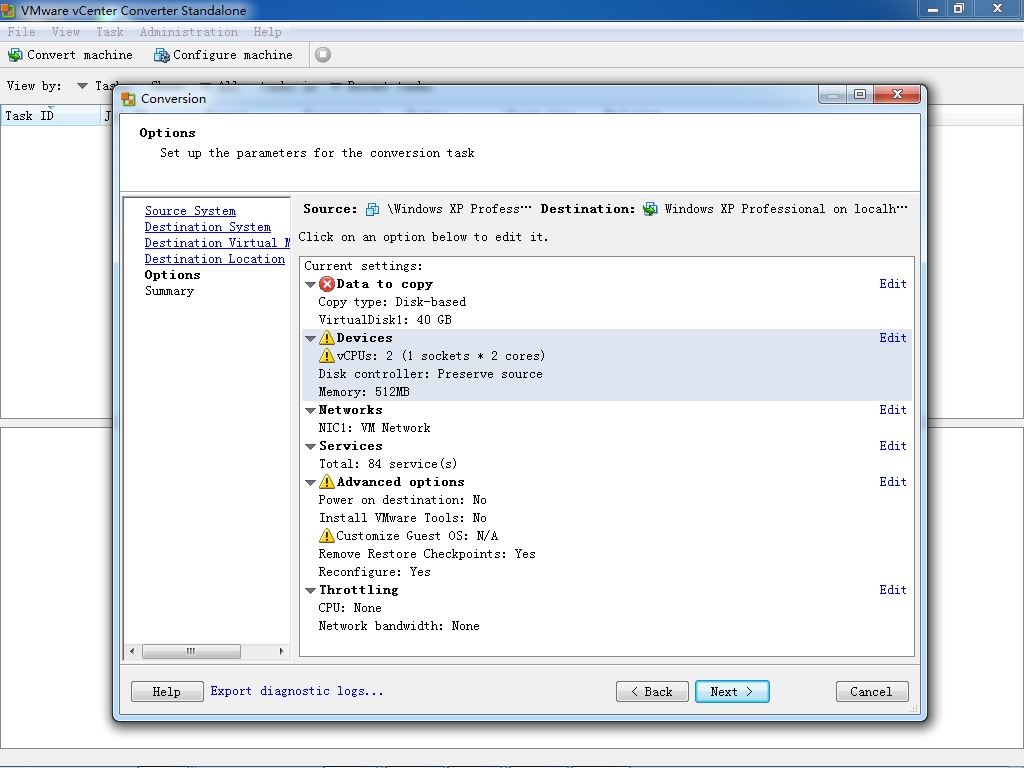Click the round stop task icon
Image resolution: width=1024 pixels, height=768 pixels.
(323, 55)
